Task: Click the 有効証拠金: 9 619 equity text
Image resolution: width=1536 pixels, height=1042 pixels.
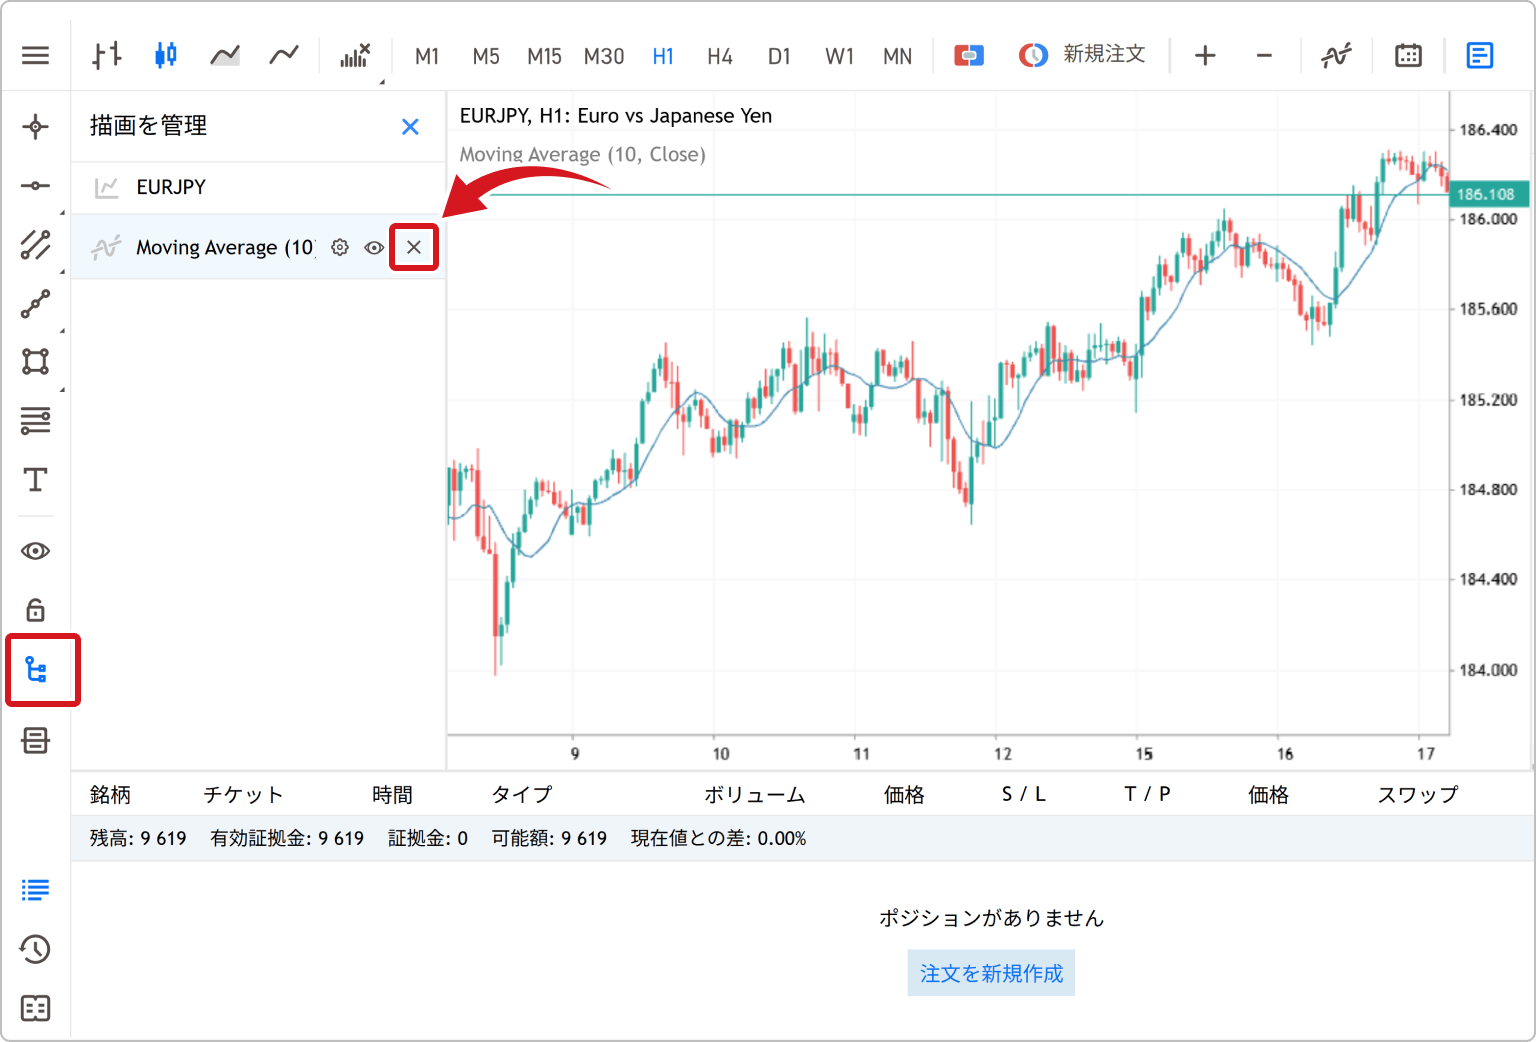Action: tap(287, 838)
